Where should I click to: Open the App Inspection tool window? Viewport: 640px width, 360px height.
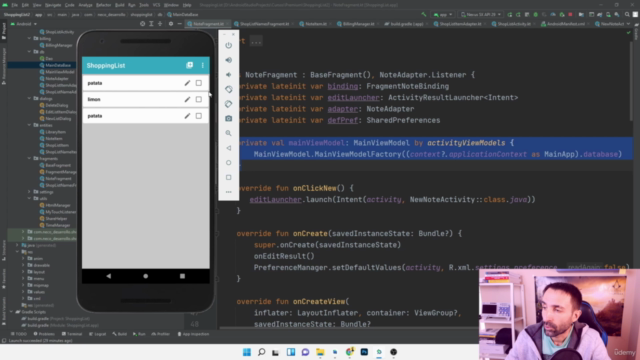pyautogui.click(x=193, y=334)
